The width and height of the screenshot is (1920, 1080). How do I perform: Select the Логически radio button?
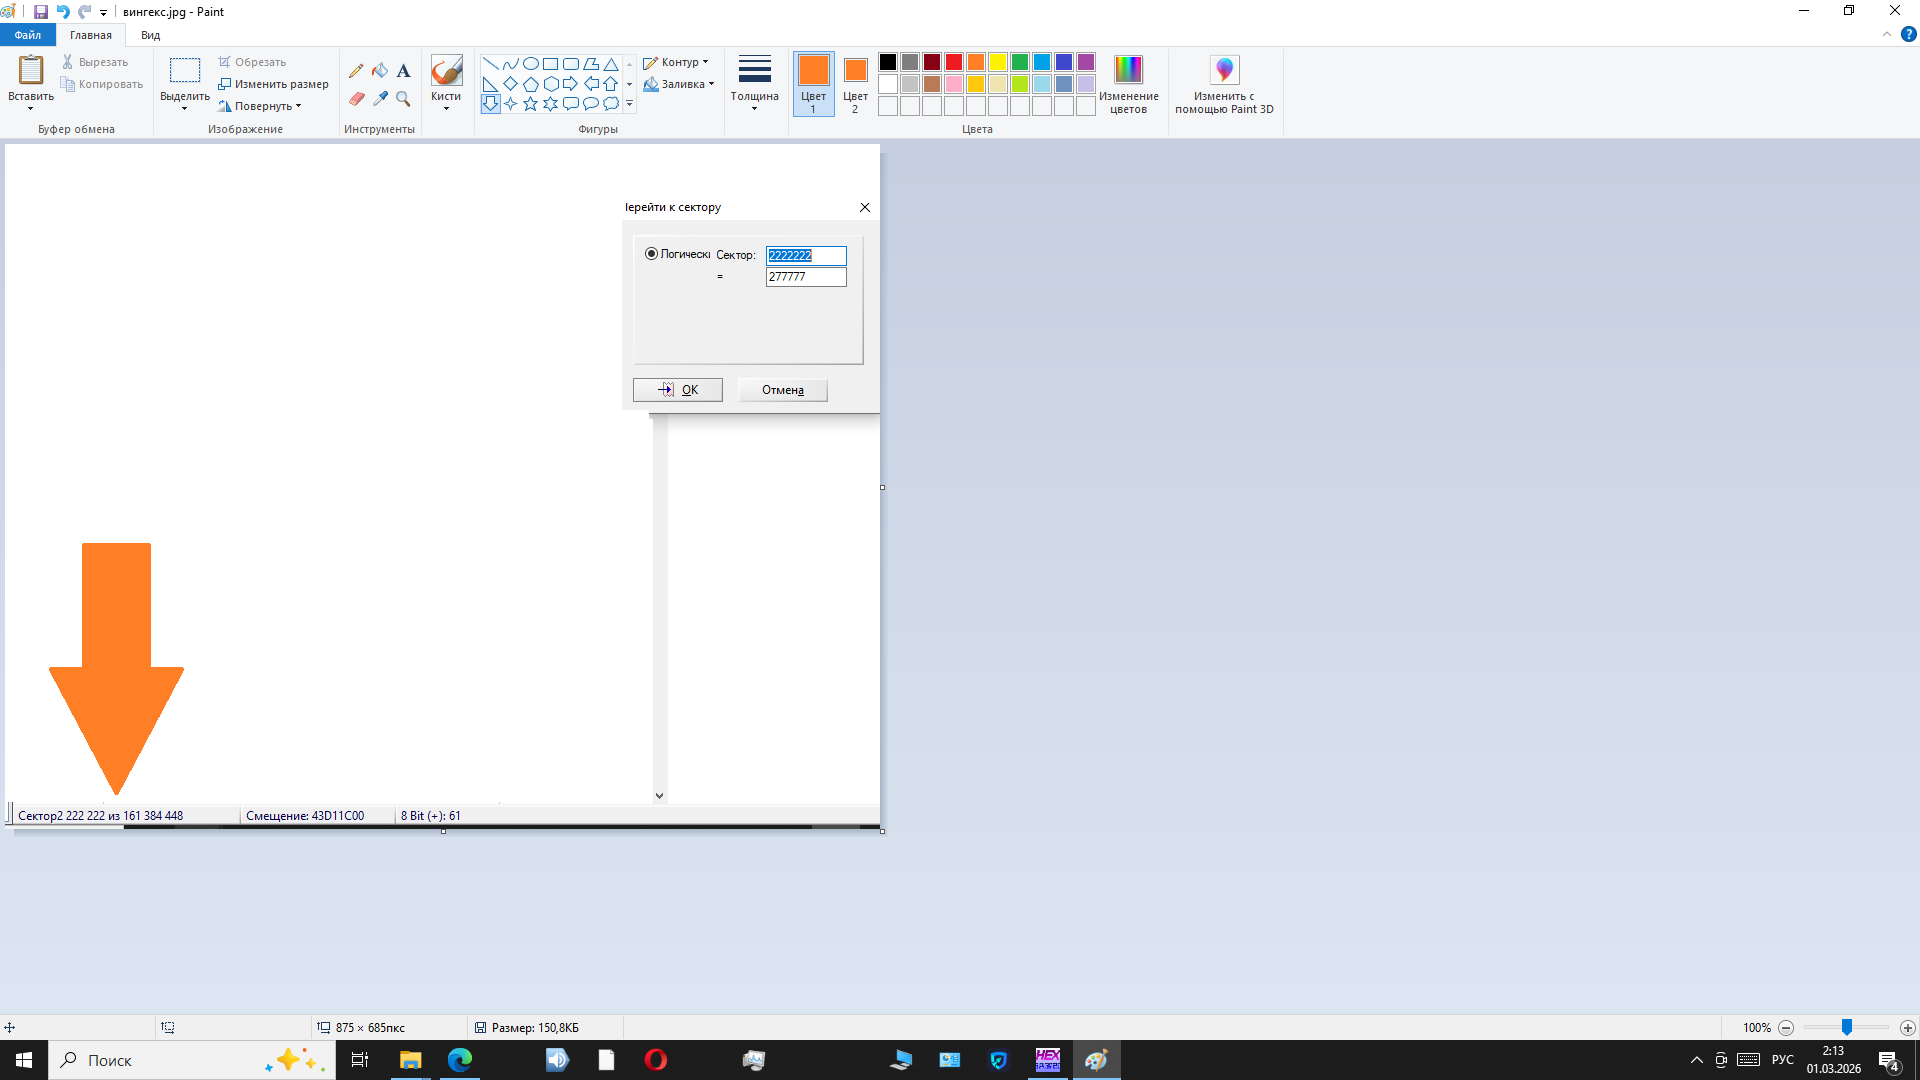click(x=652, y=254)
